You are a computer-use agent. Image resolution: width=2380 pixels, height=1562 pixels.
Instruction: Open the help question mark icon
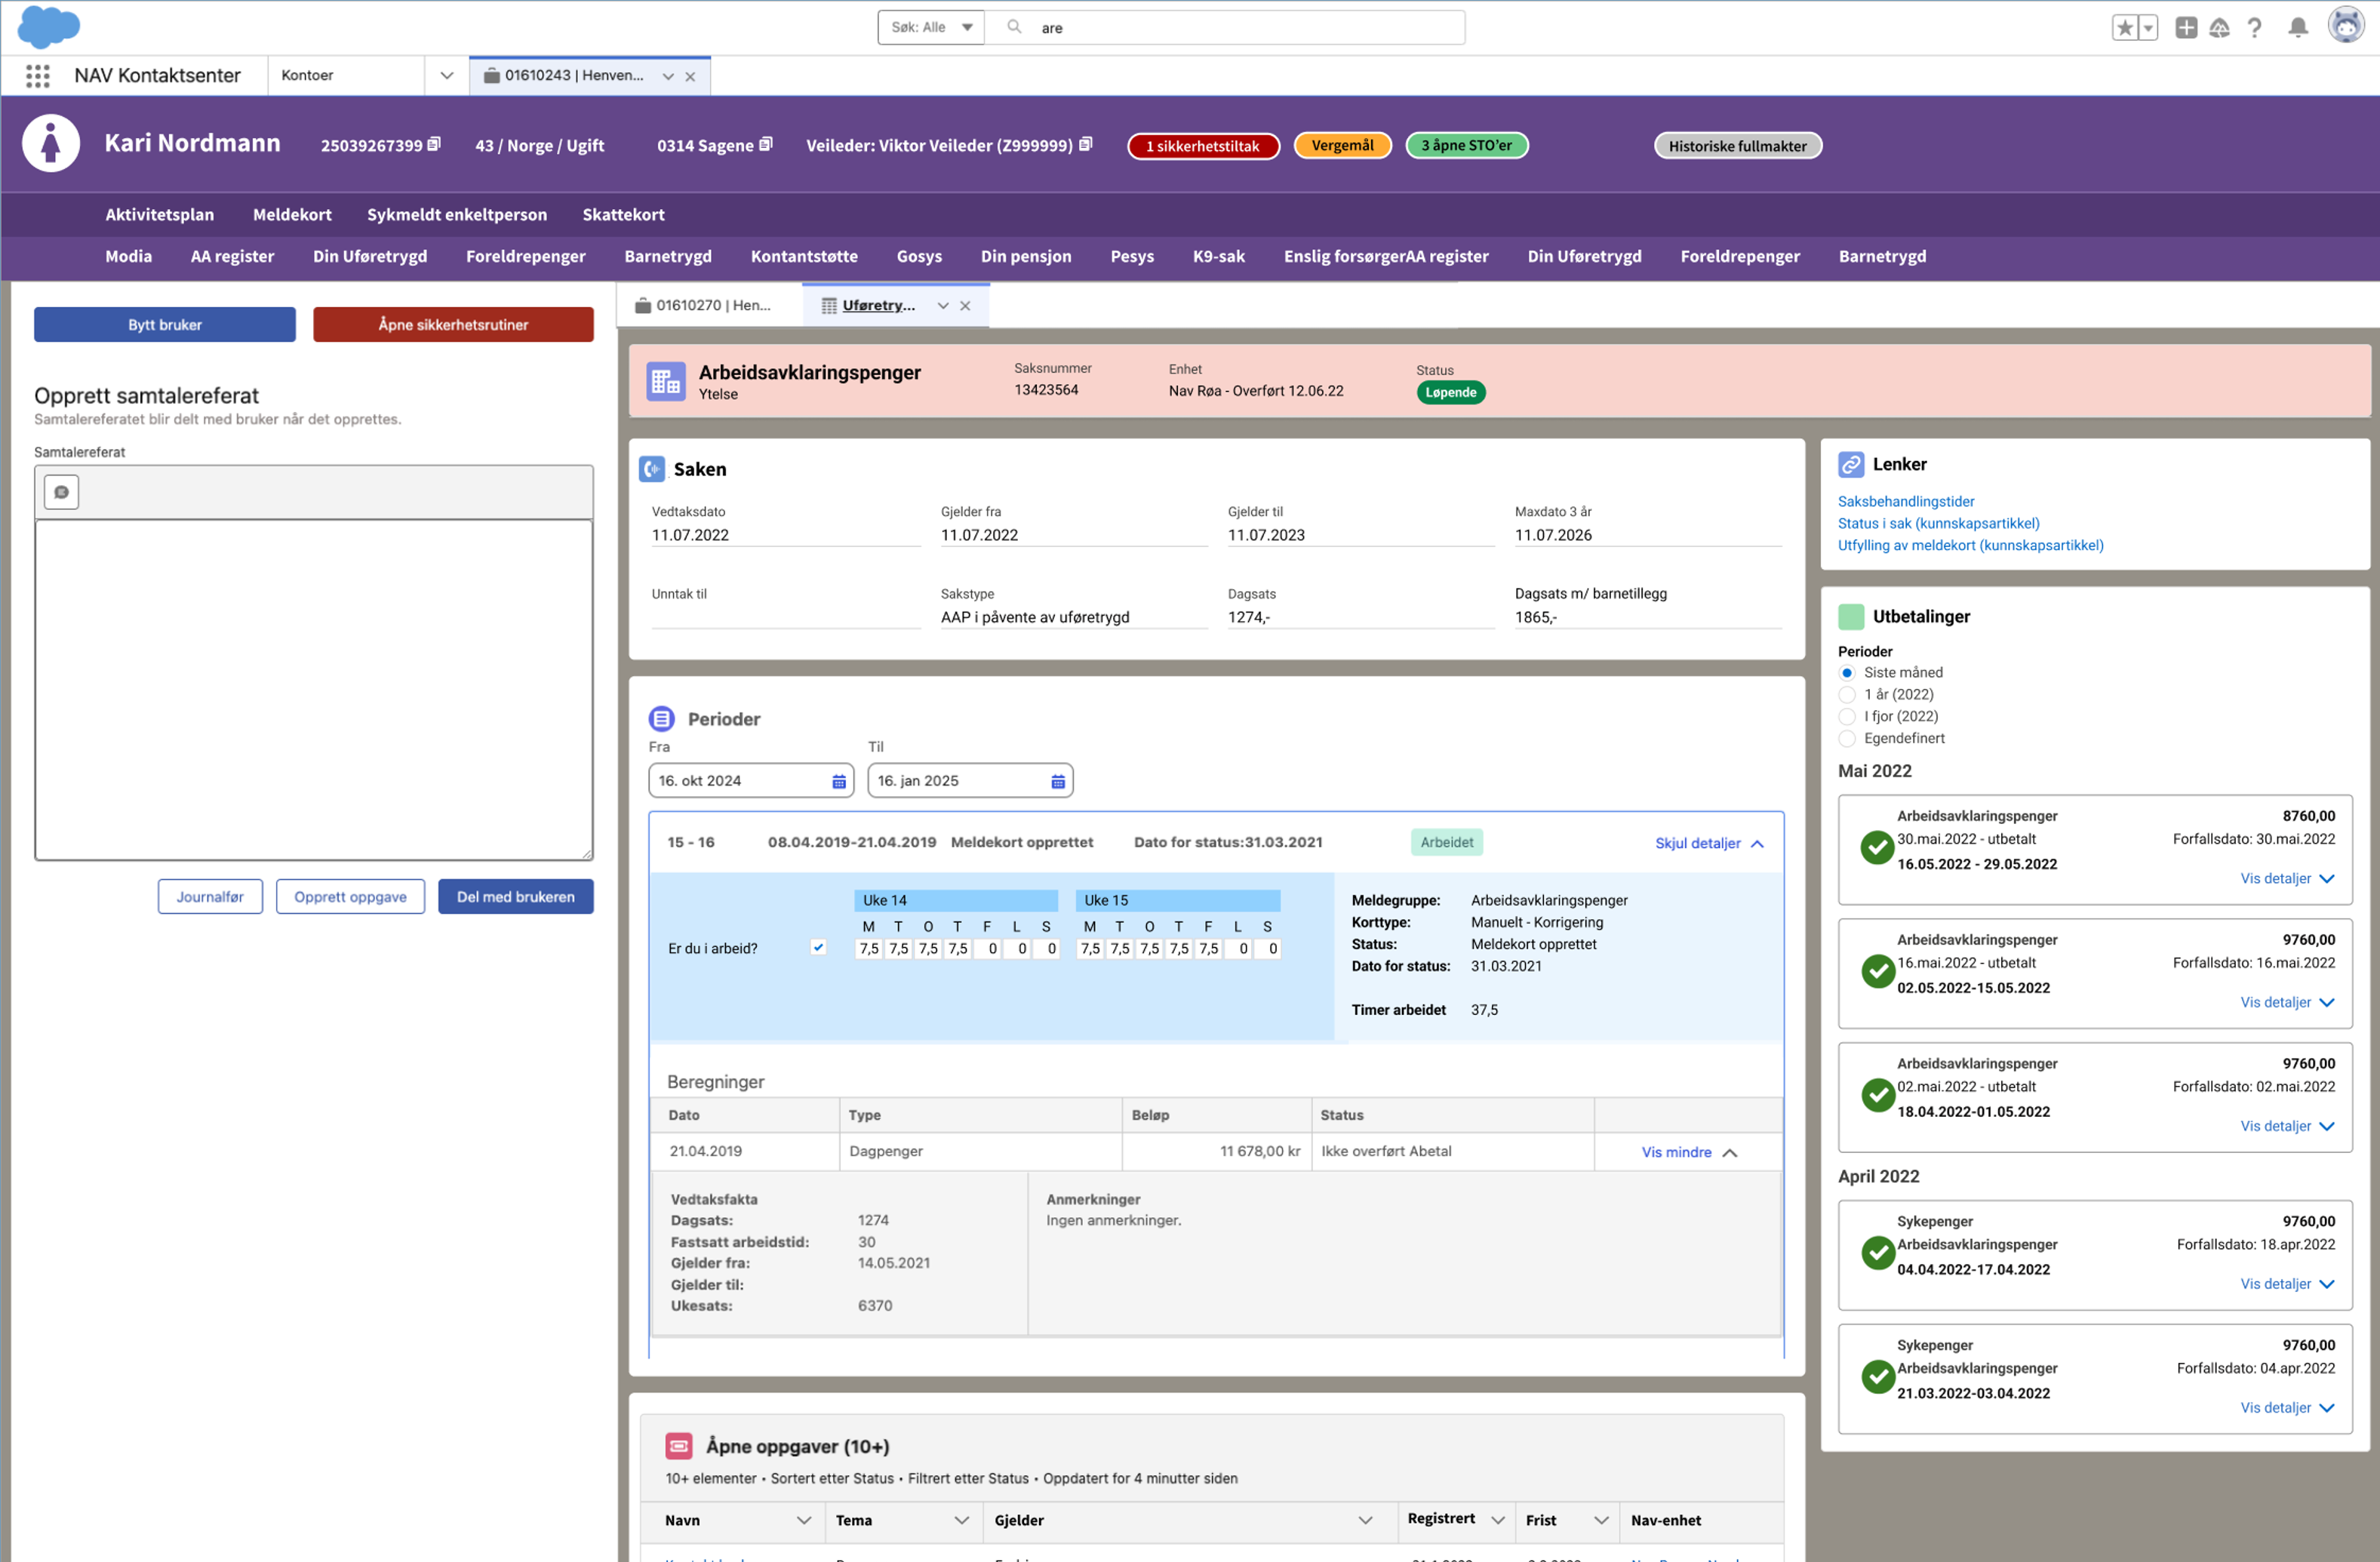click(x=2254, y=28)
